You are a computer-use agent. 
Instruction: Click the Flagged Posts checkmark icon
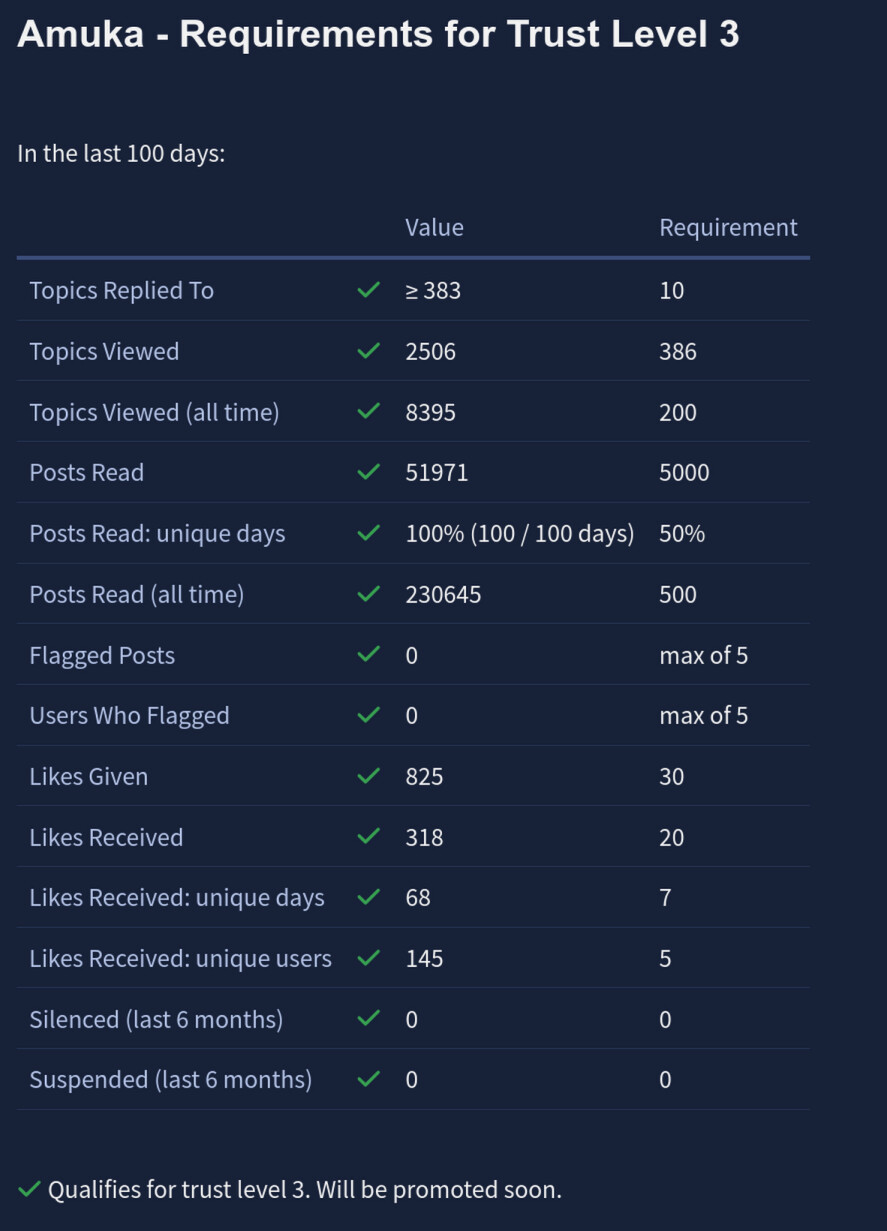tap(369, 654)
